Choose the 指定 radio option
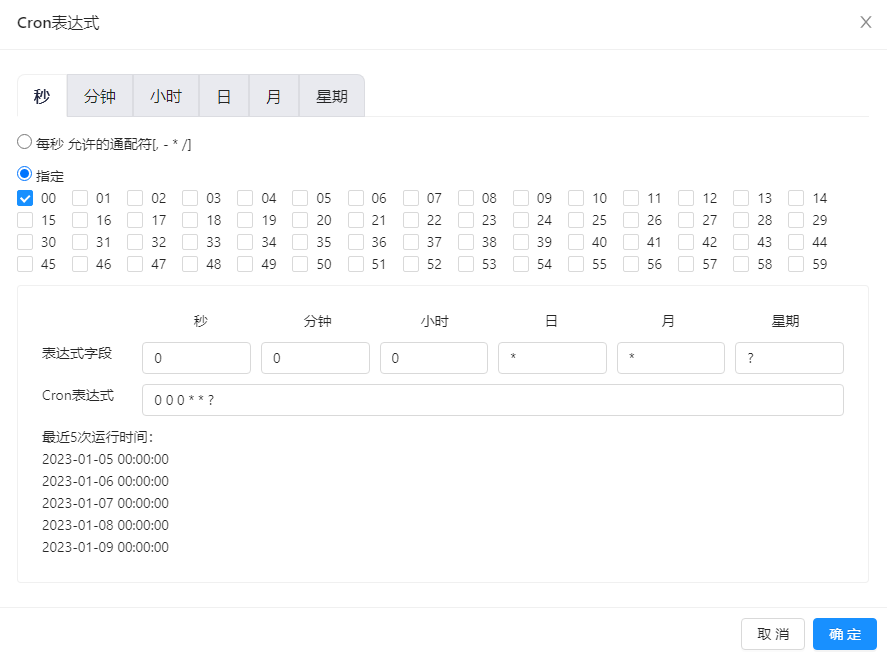The image size is (887, 654). (25, 173)
